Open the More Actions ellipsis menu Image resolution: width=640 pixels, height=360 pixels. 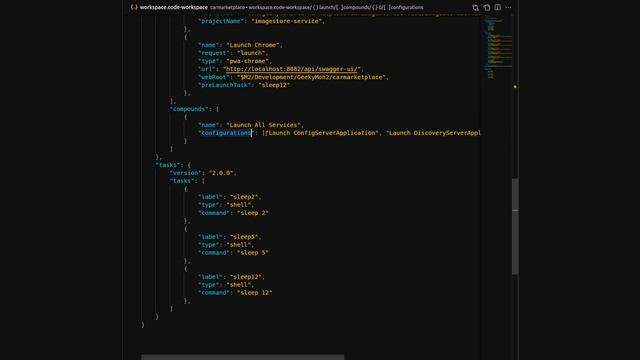(508, 7)
